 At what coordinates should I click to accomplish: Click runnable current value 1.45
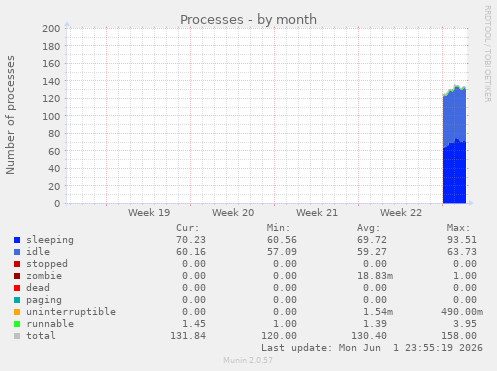click(x=194, y=324)
